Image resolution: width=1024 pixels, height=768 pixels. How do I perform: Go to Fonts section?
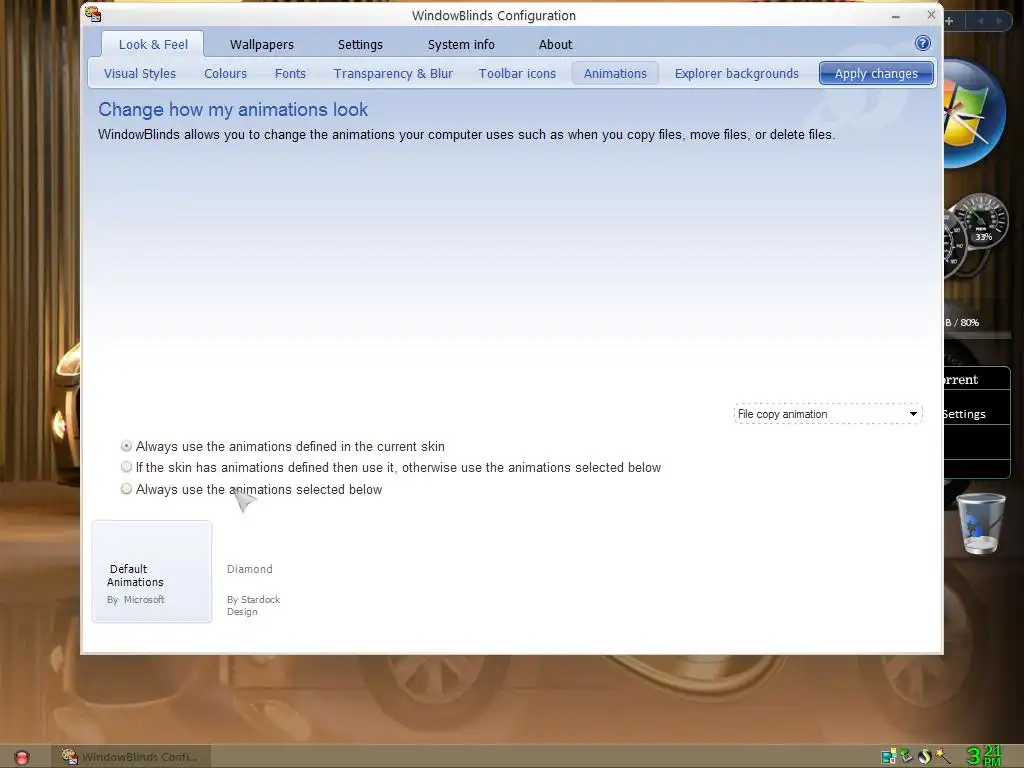(x=290, y=73)
